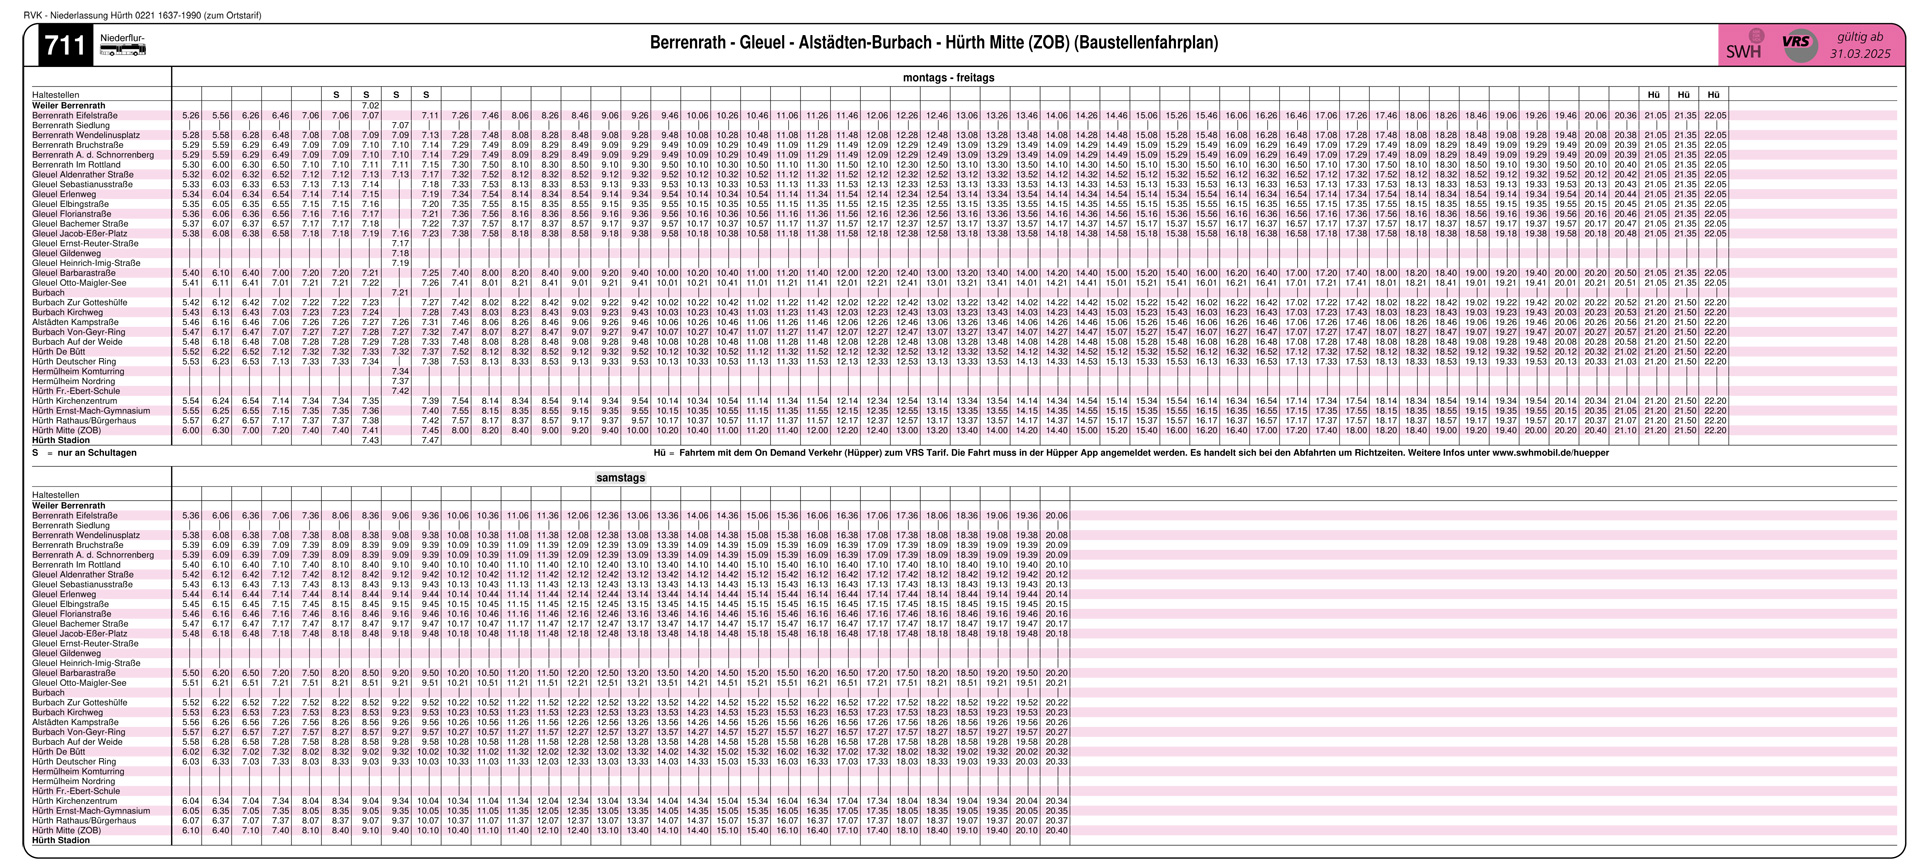Click the Hü marker above the 21.35 column

pos(1684,95)
